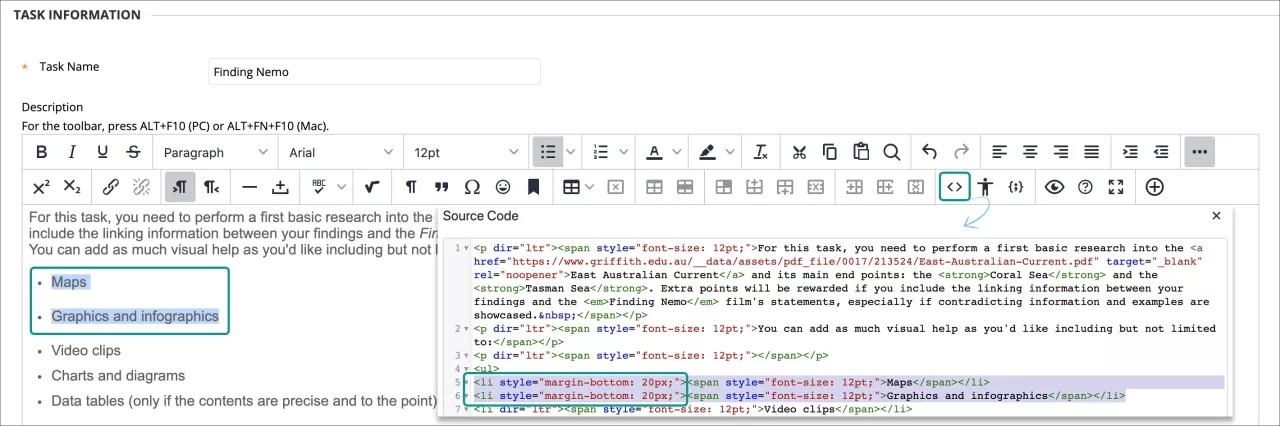Open the spellcheck options arrow
Viewport: 1280px width, 426px height.
pyautogui.click(x=342, y=187)
